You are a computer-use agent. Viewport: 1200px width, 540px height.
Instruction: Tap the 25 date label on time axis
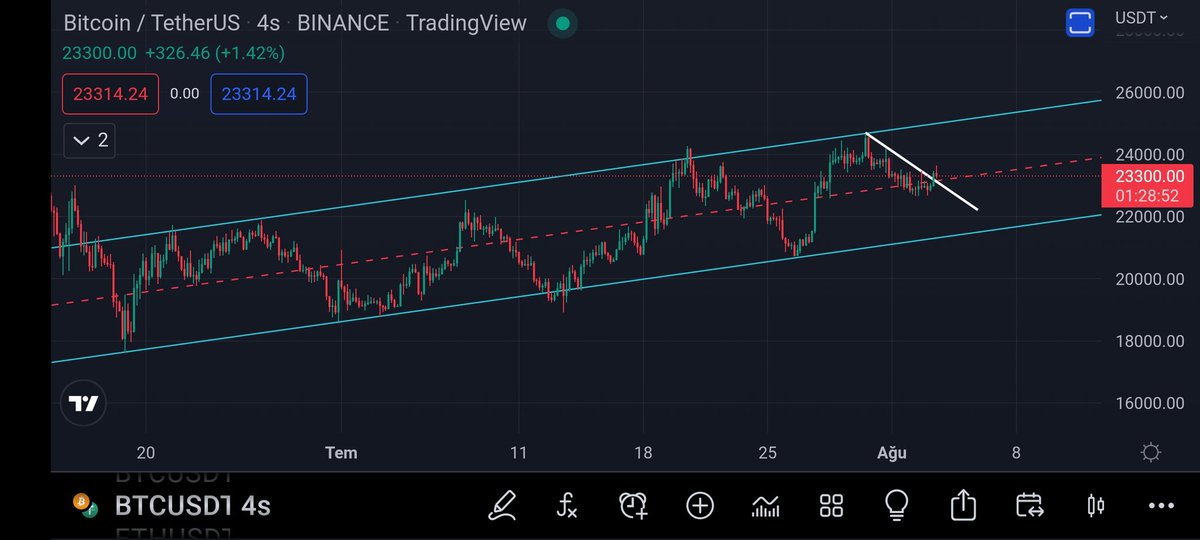tap(767, 453)
